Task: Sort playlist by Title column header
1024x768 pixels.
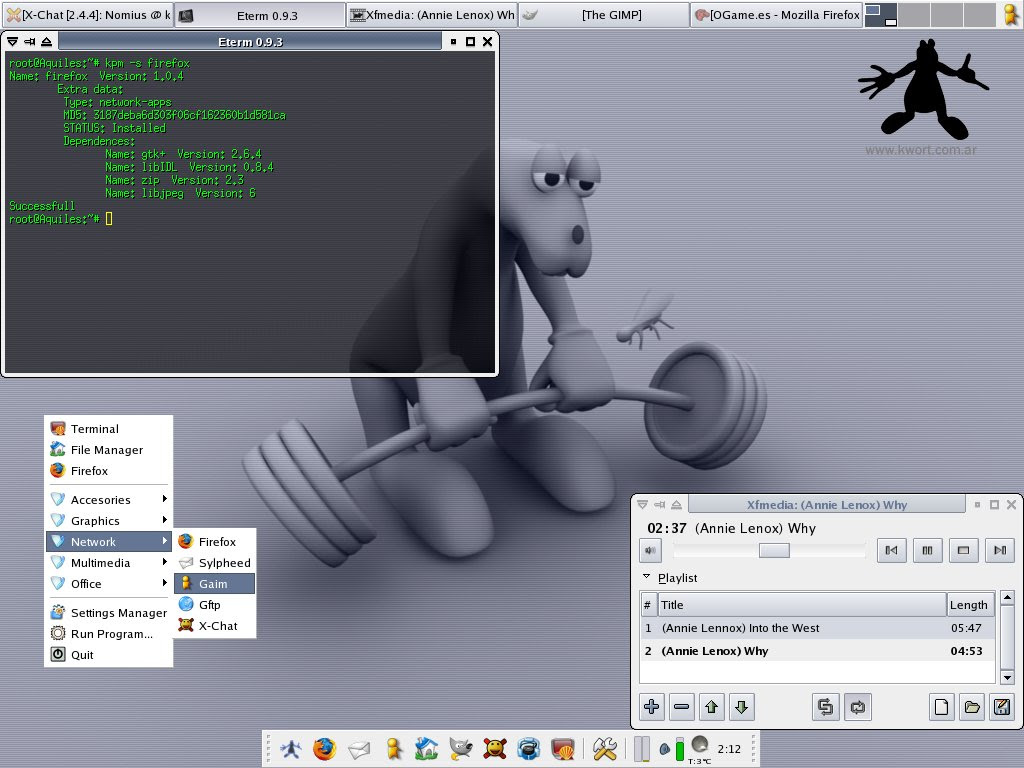Action: [x=801, y=605]
